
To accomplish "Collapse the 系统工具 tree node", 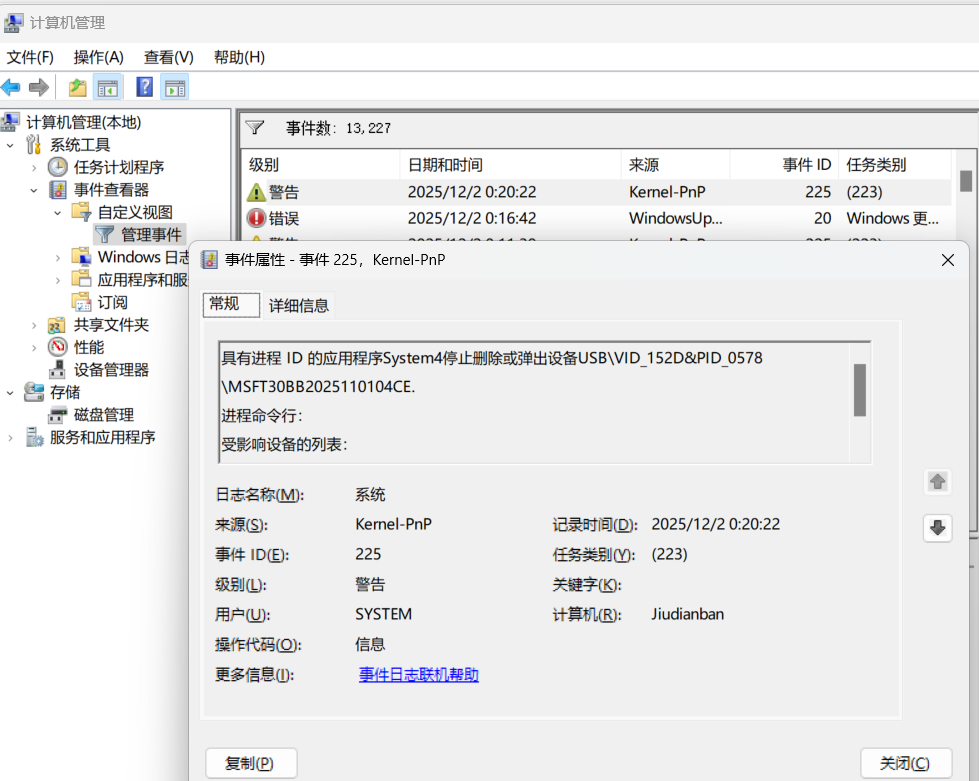I will point(10,145).
